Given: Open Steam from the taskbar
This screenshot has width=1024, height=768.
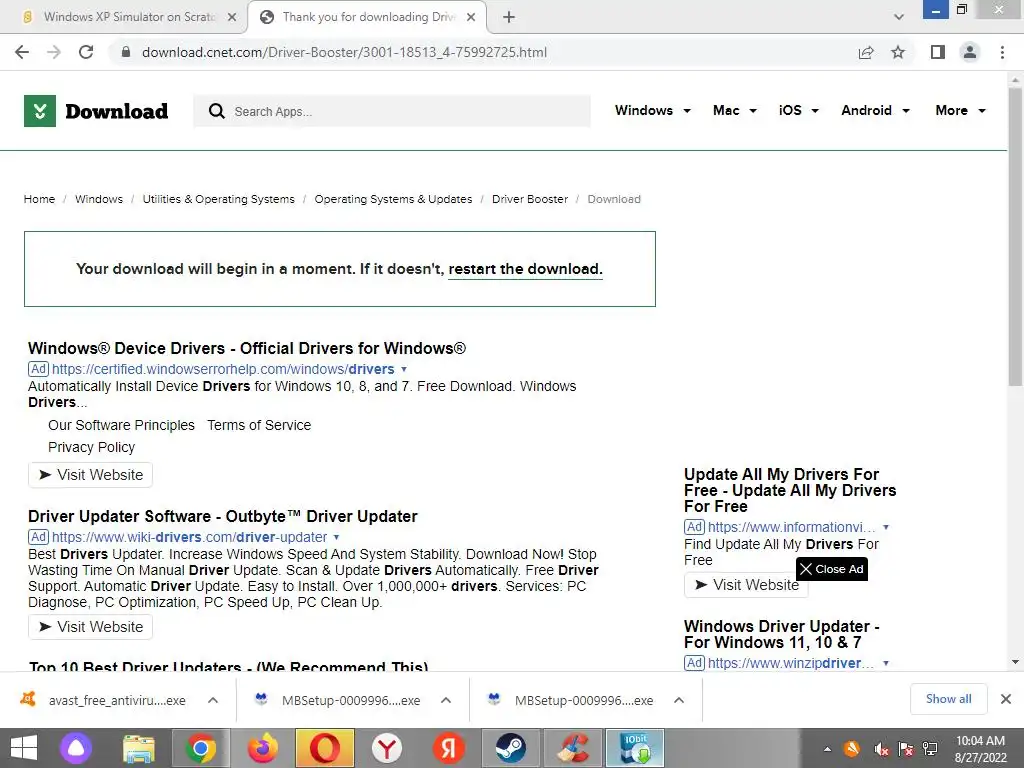Looking at the screenshot, I should point(511,748).
